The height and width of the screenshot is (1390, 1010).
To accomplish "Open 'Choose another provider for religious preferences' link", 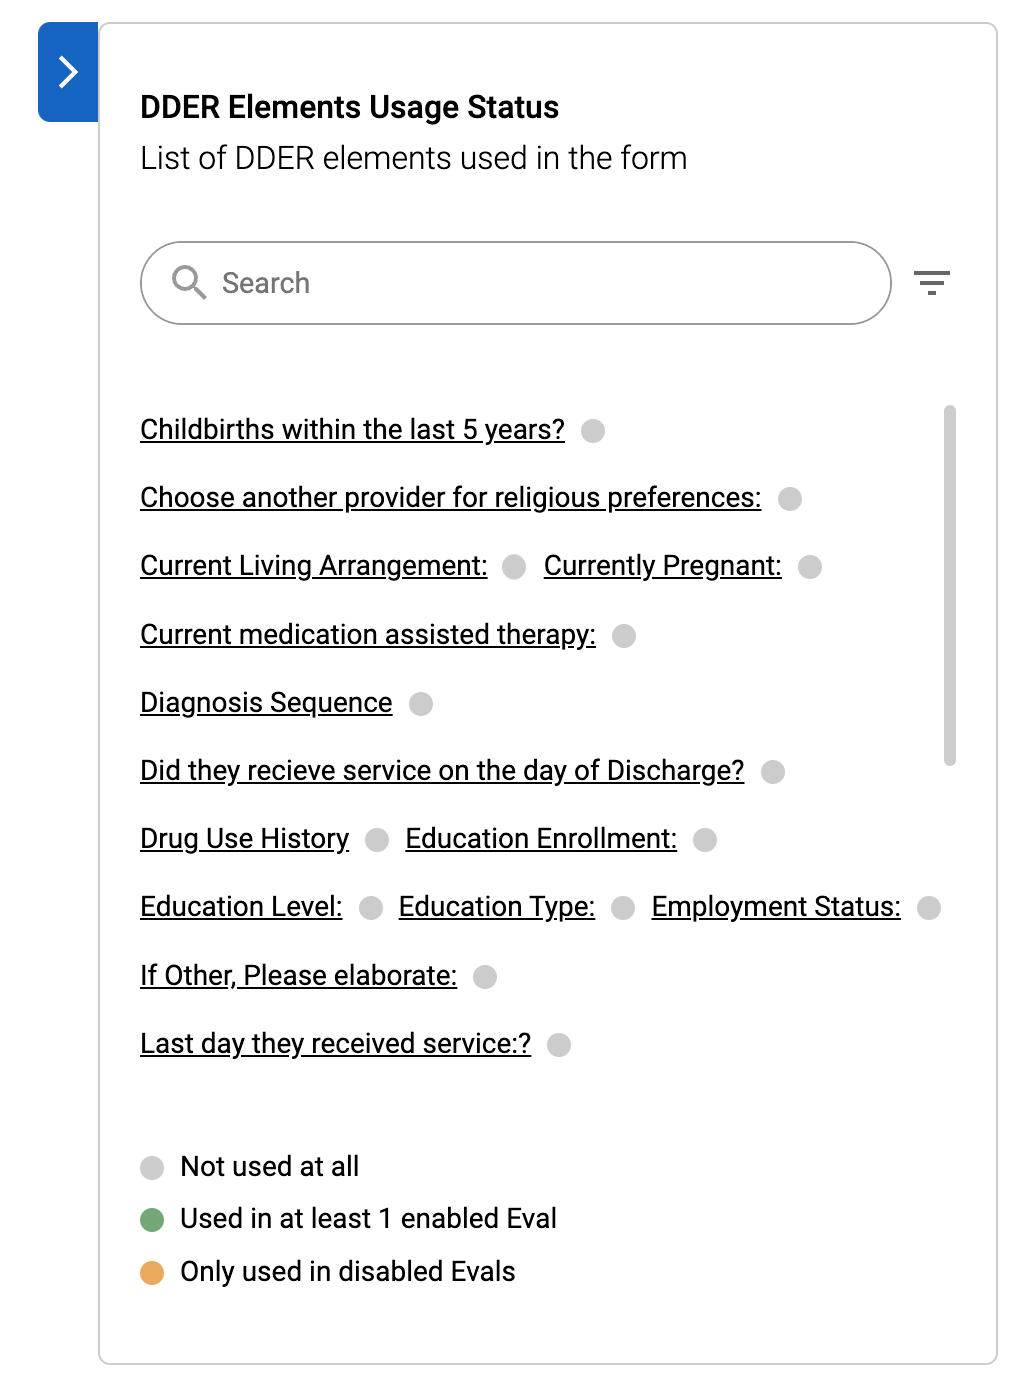I will point(450,498).
